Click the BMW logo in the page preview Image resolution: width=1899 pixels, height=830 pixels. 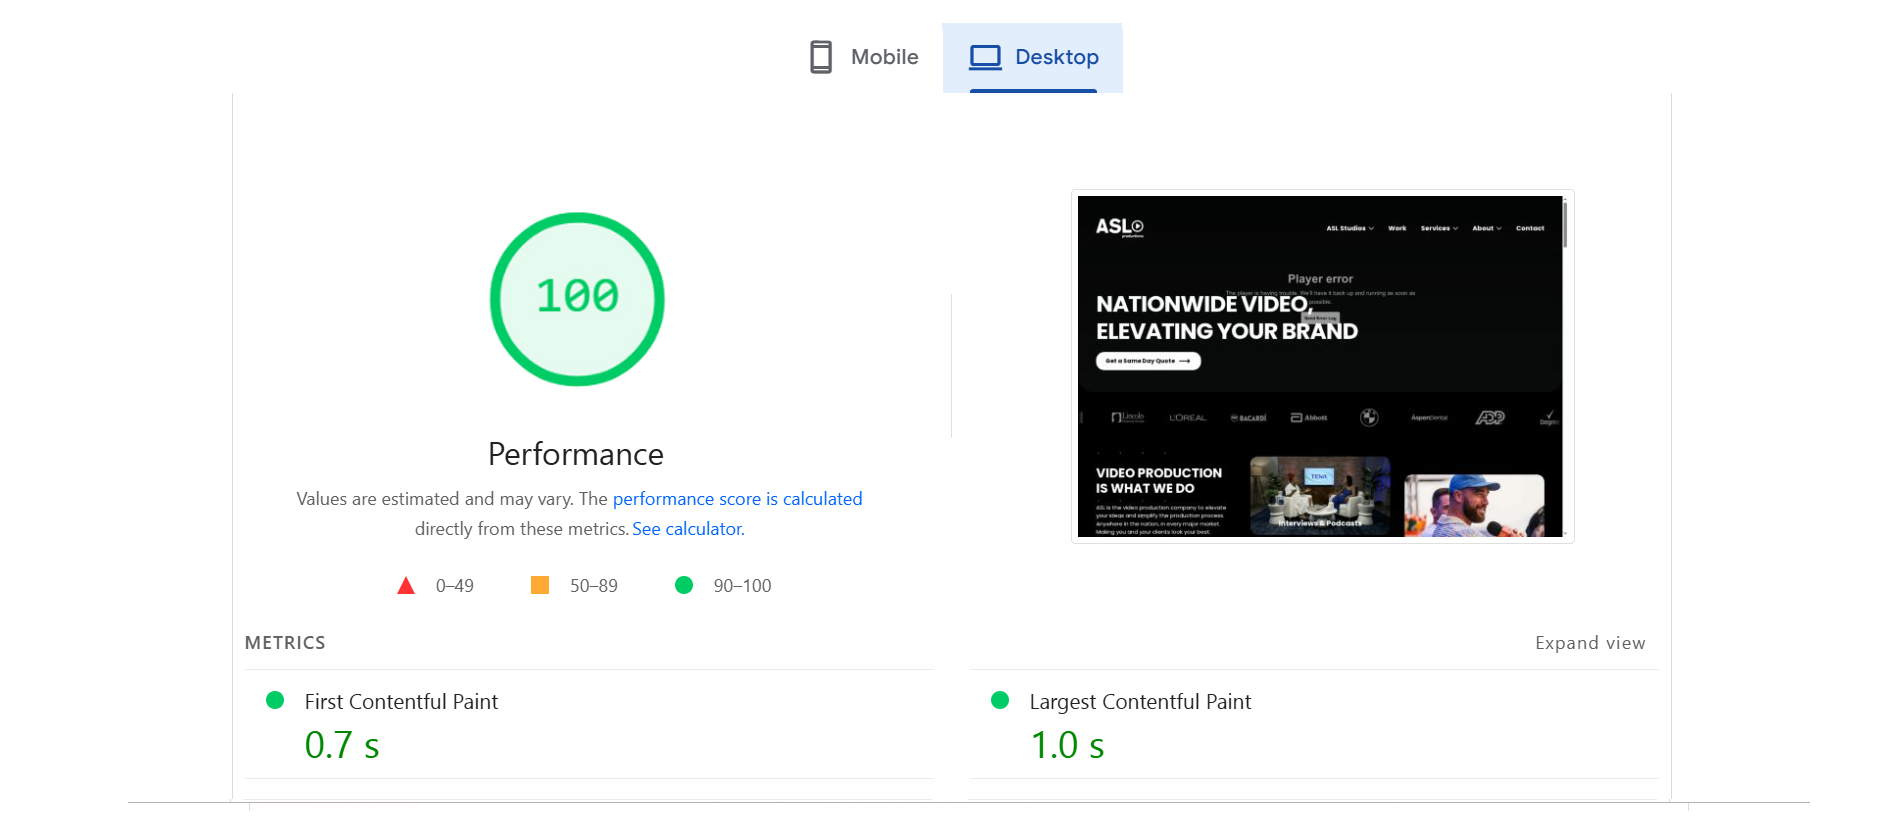click(x=1369, y=418)
